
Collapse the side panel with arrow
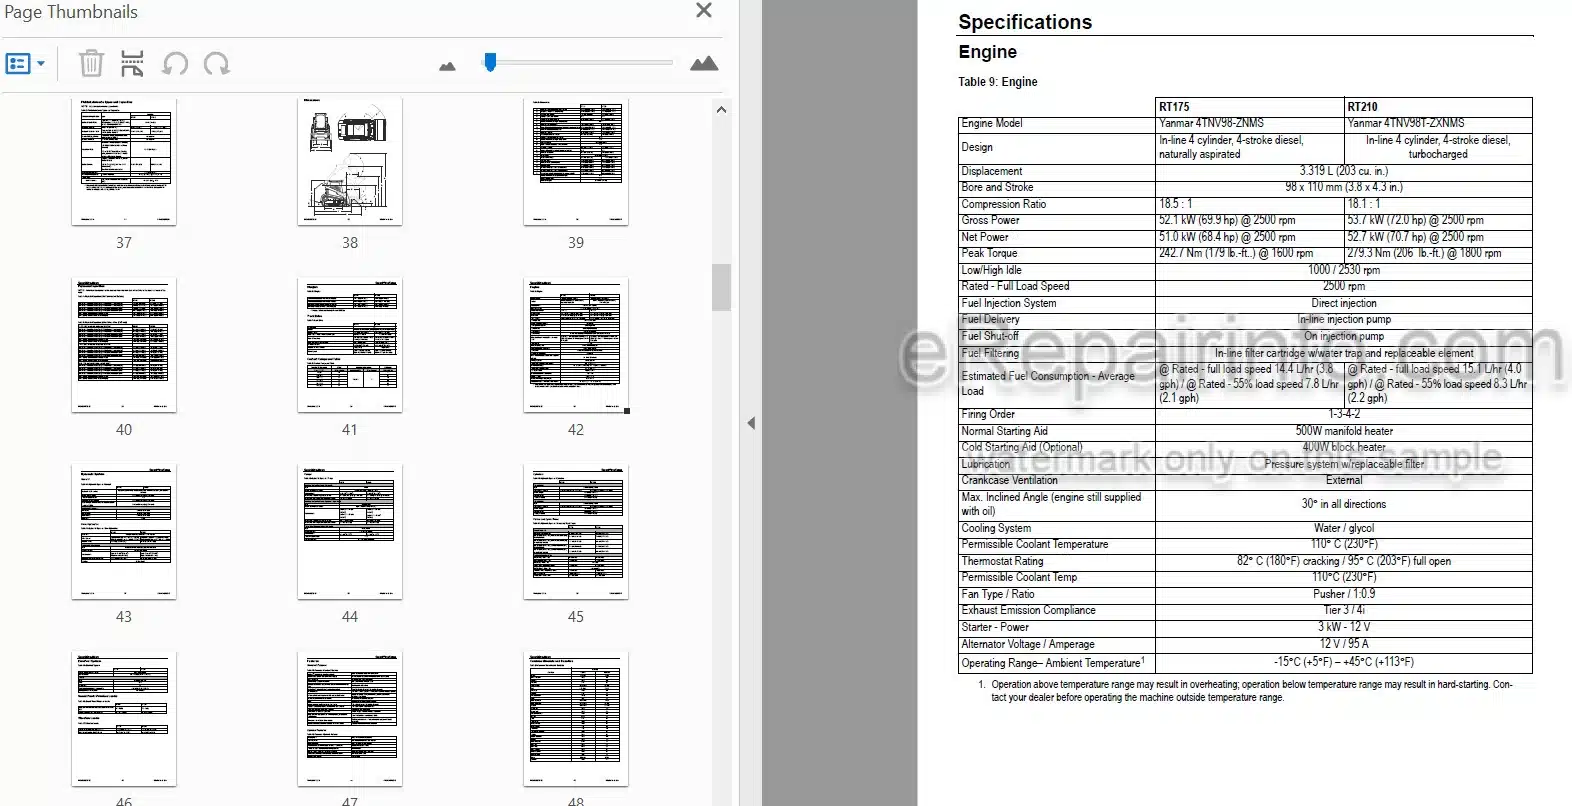coord(751,423)
